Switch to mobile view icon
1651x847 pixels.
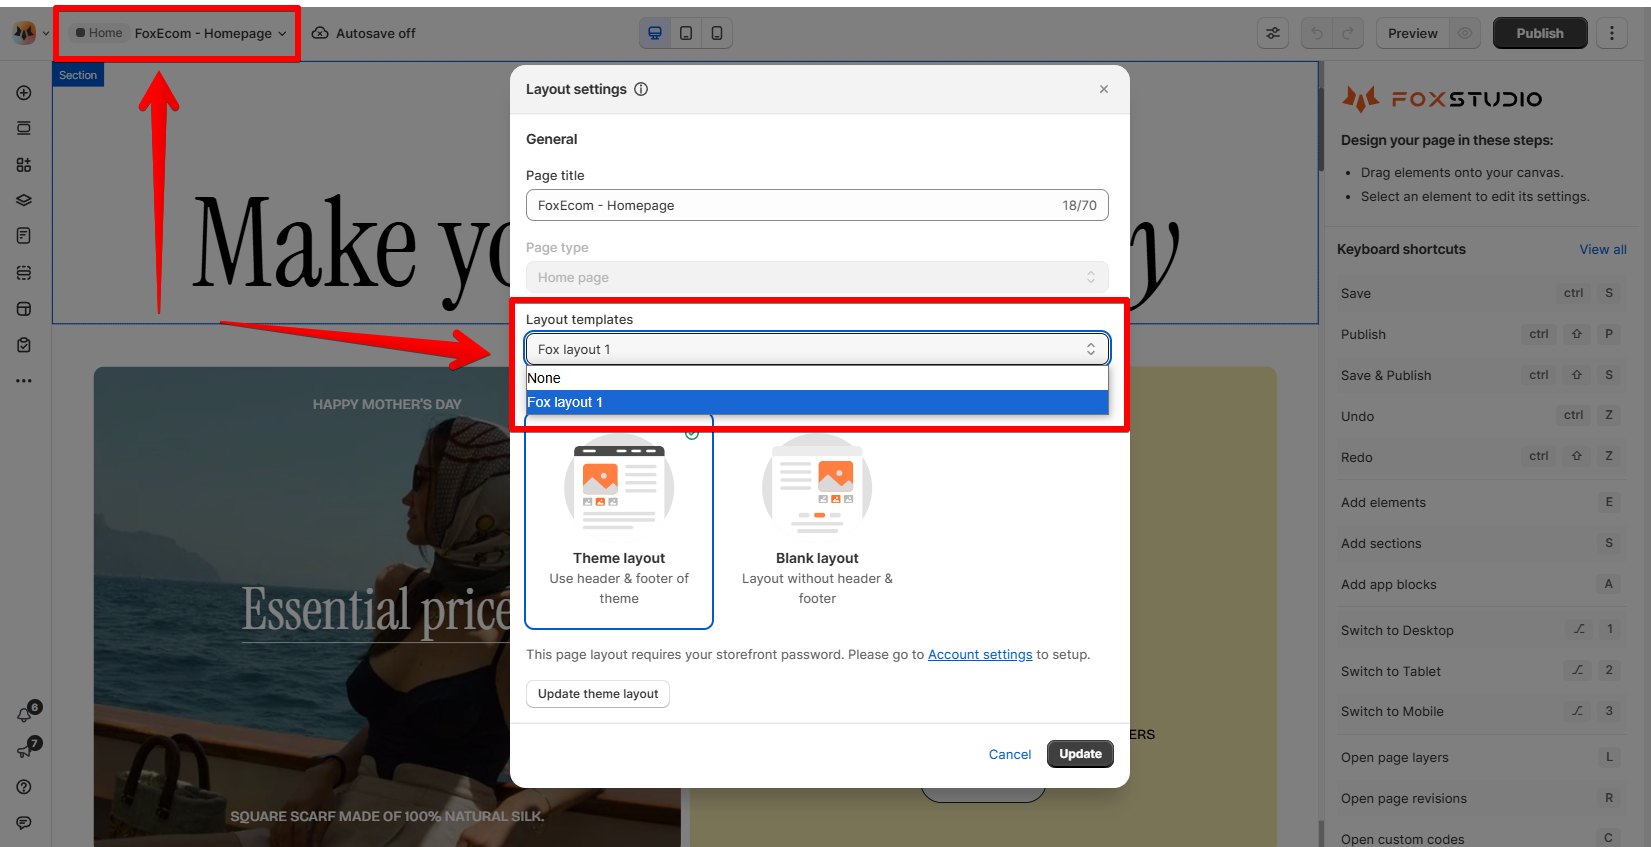[x=717, y=33]
